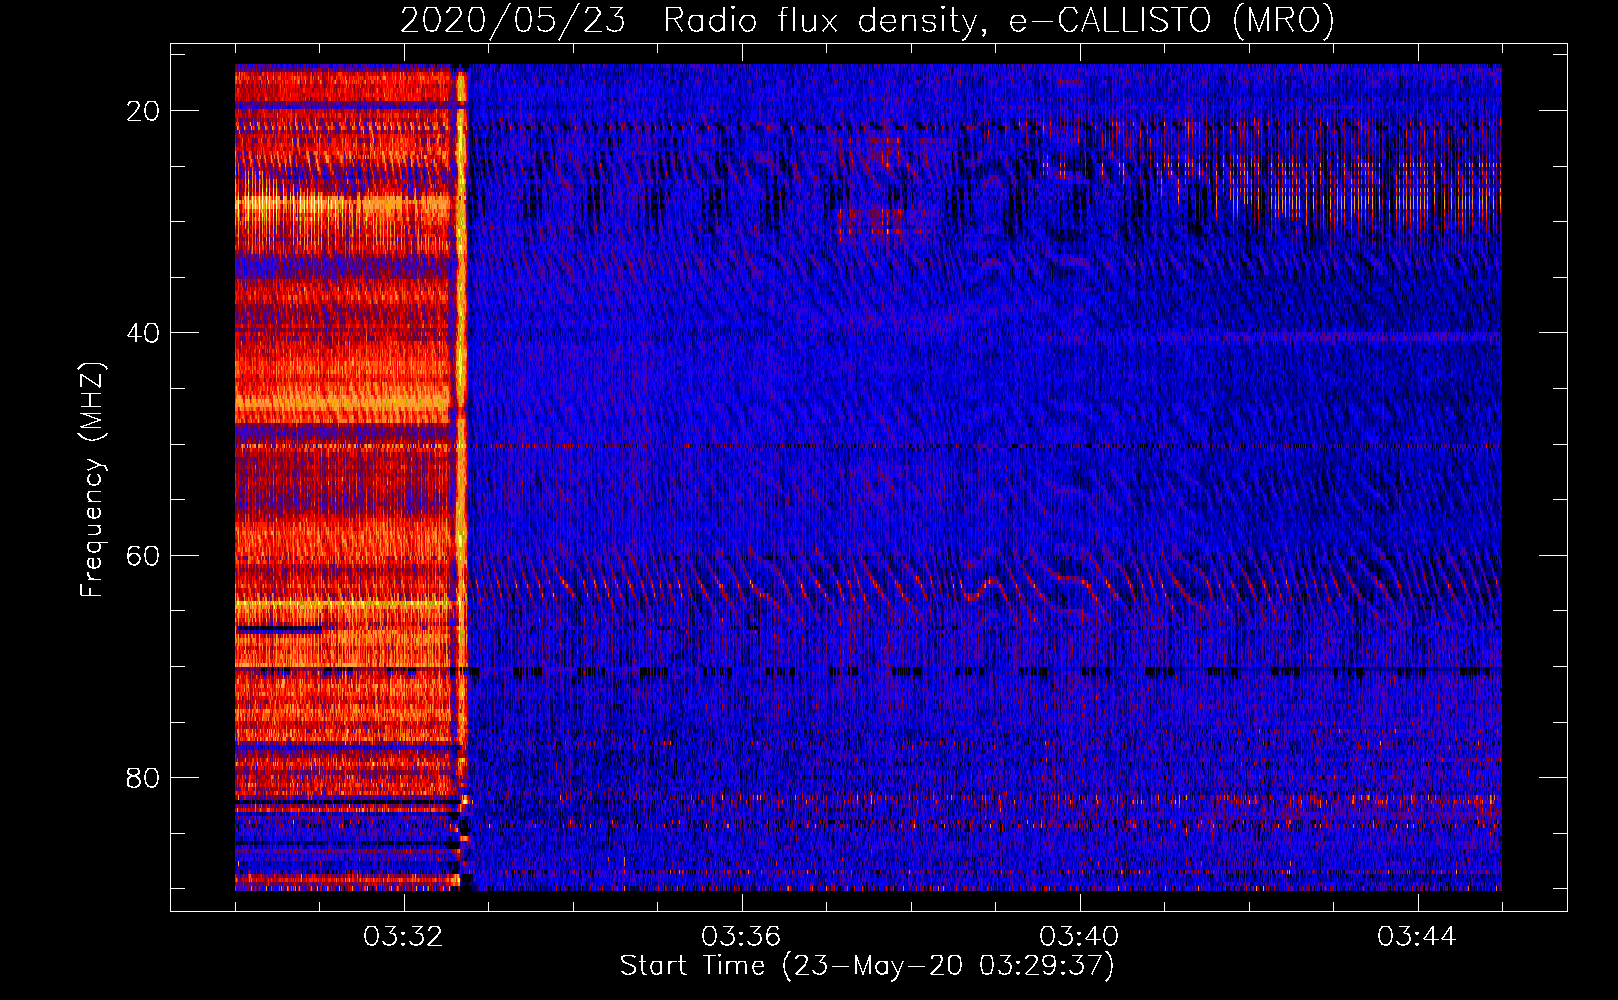Click the '40' frequency tick label
Screen dimensions: 1618x1000
(143, 333)
